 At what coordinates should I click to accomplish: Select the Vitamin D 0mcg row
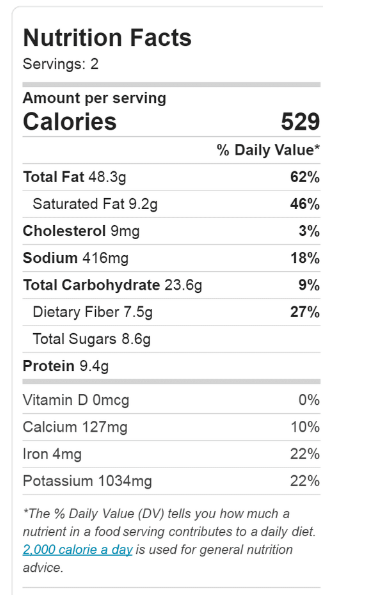(x=172, y=400)
